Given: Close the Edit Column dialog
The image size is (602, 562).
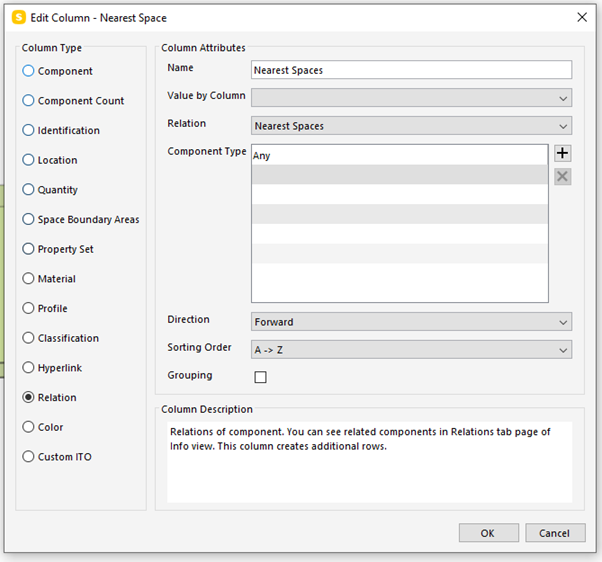Looking at the screenshot, I should [582, 17].
